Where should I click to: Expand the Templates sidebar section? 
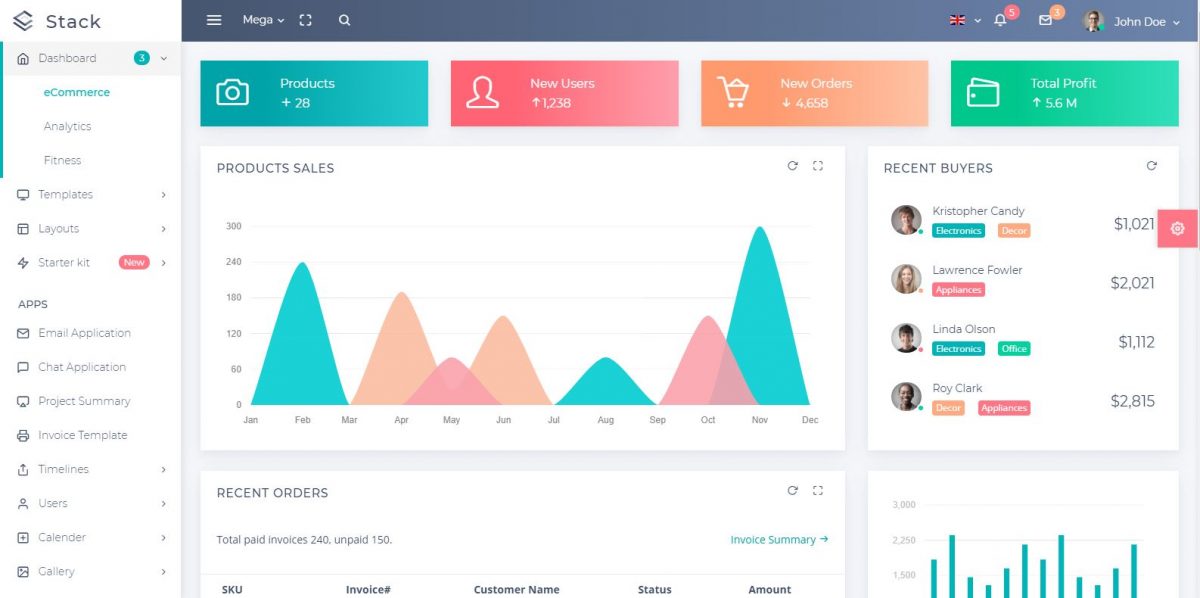[65, 194]
